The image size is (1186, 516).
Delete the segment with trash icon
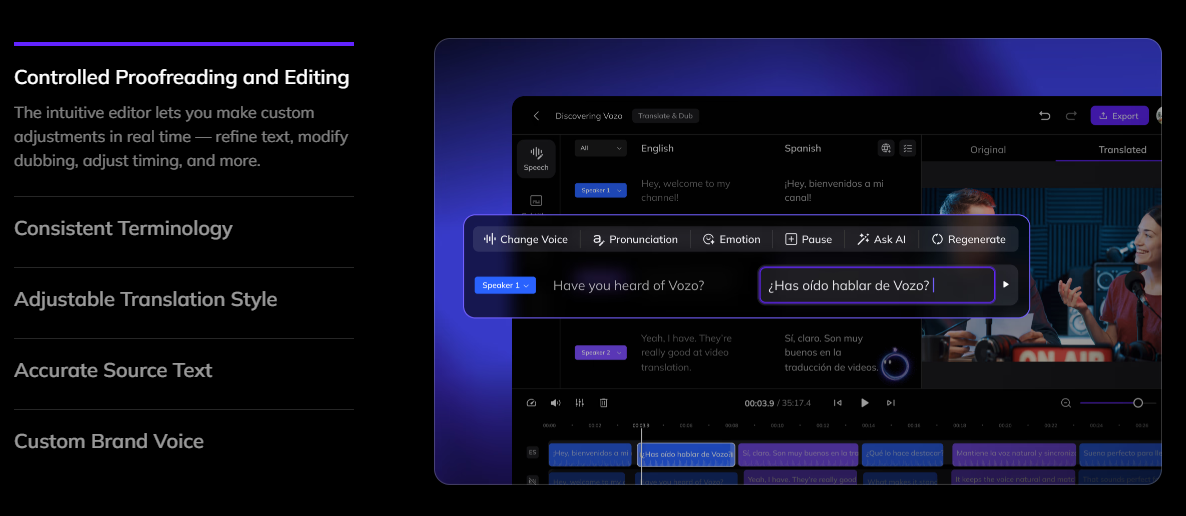tap(604, 403)
